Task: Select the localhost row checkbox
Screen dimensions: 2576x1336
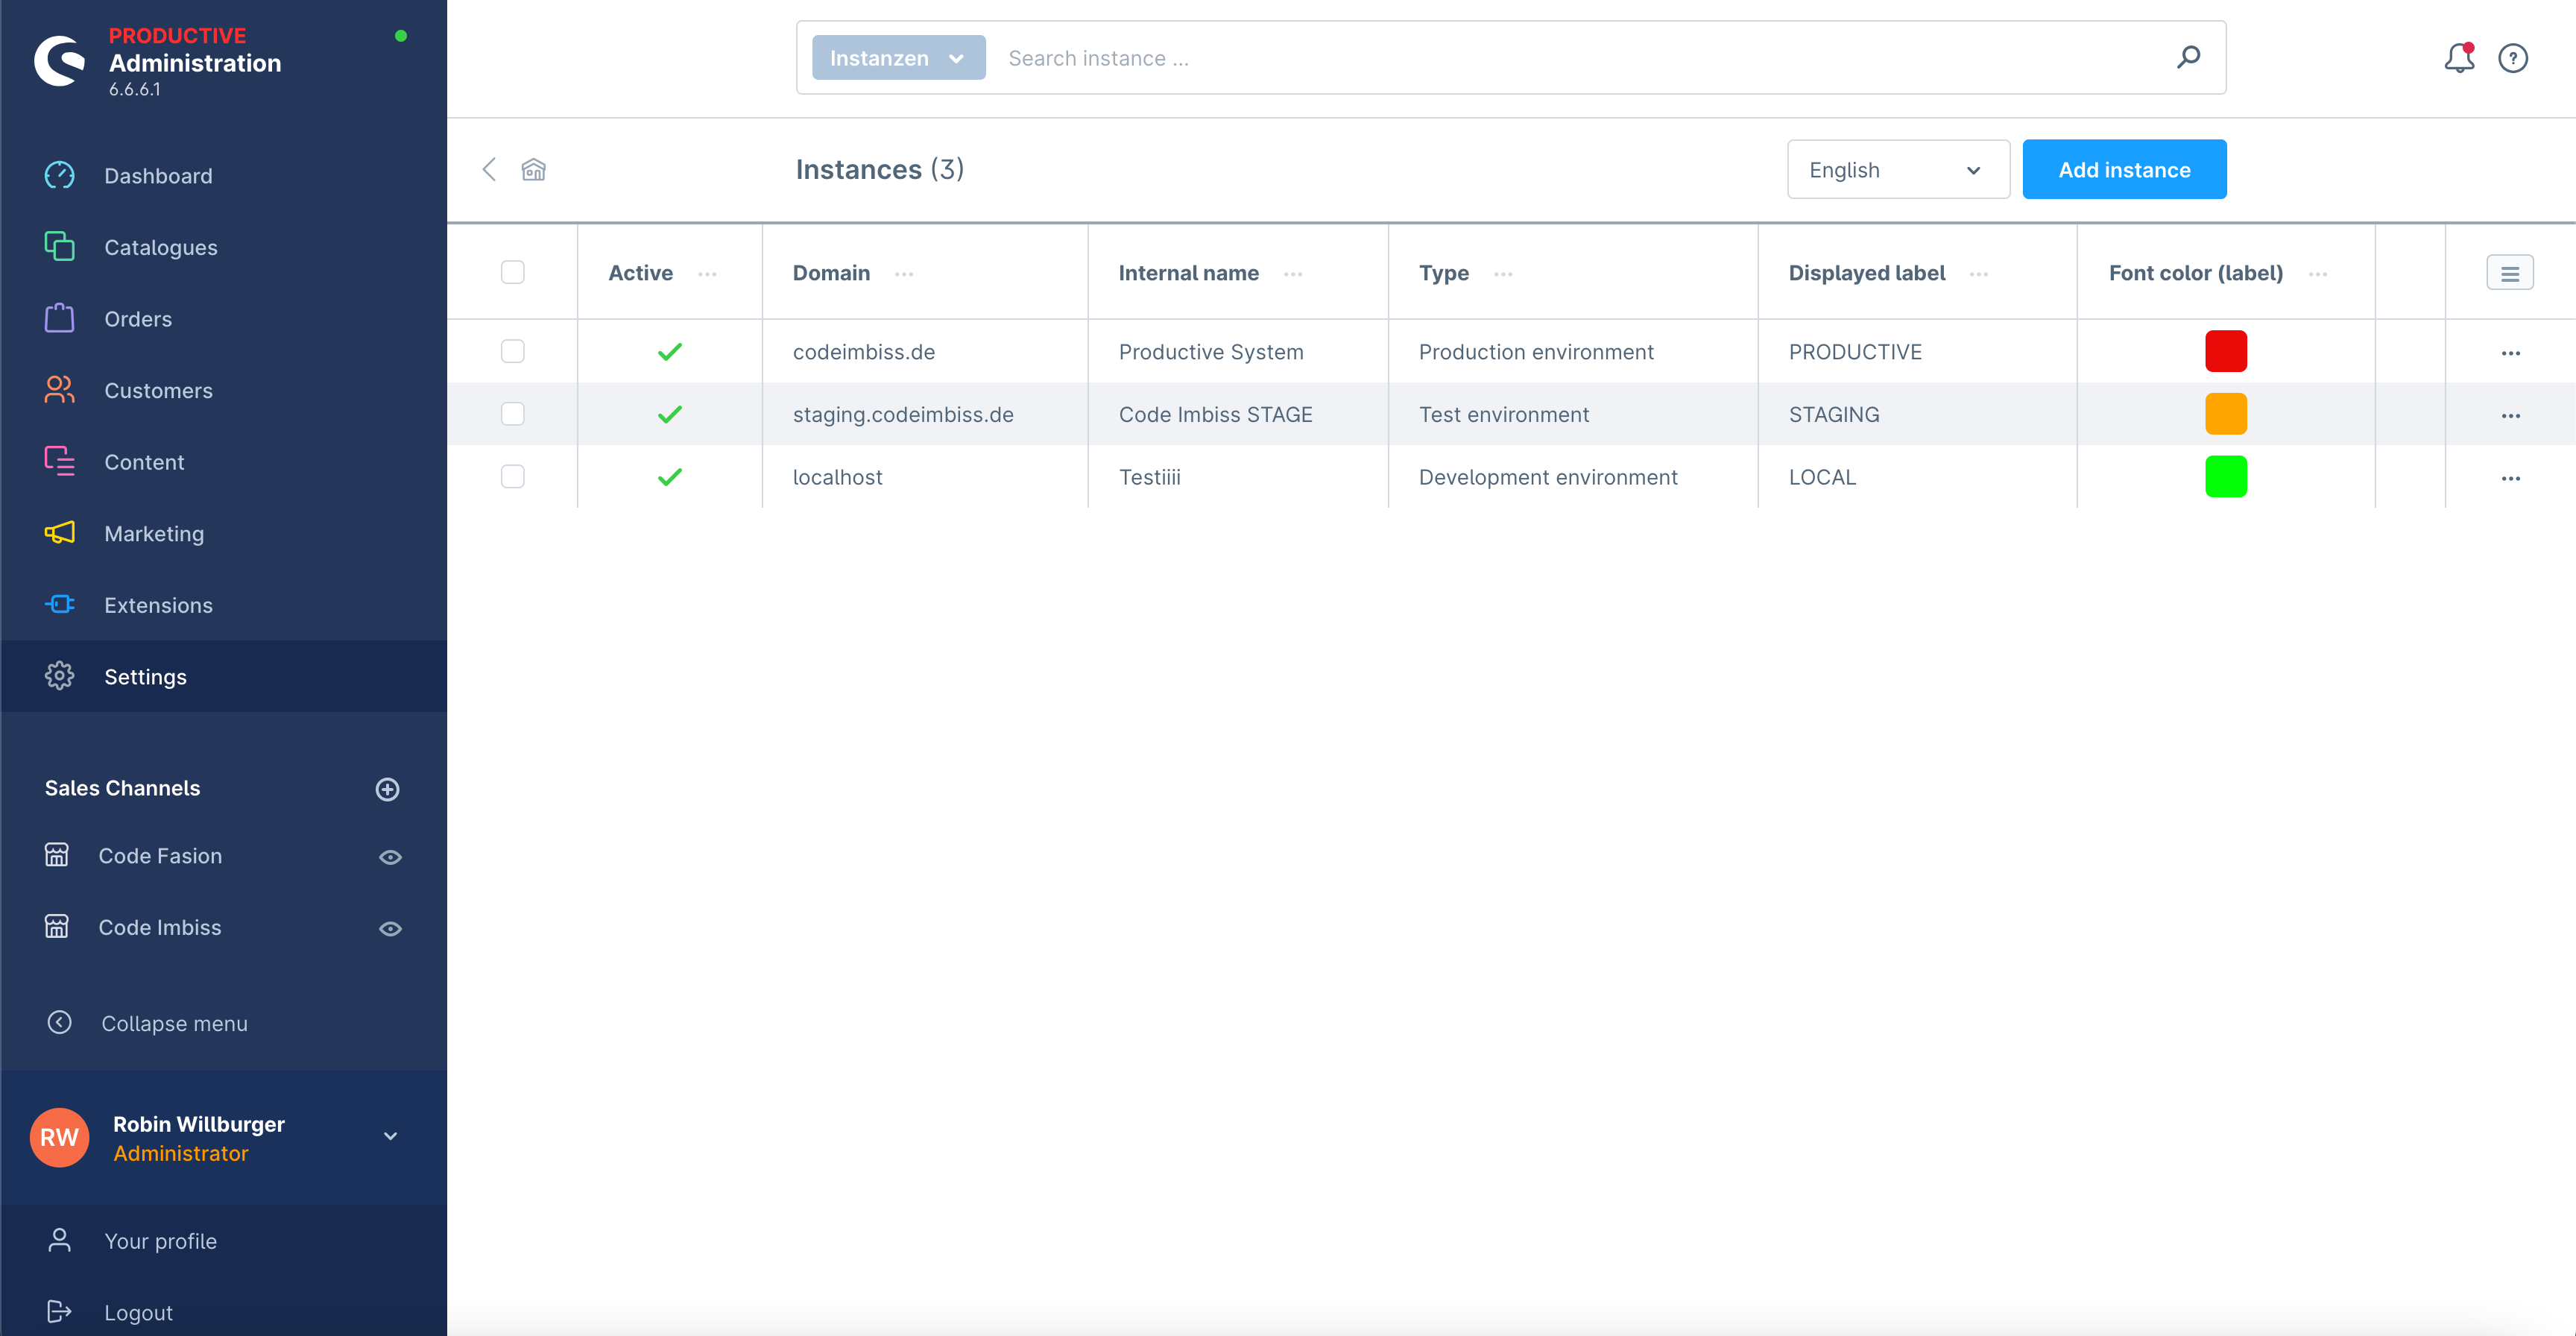Action: [x=513, y=476]
